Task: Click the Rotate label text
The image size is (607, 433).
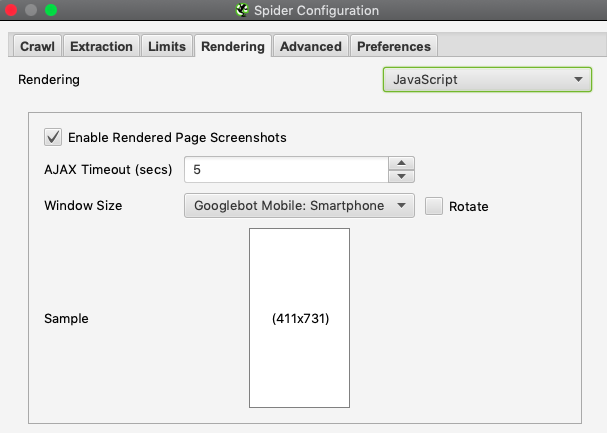Action: pyautogui.click(x=468, y=206)
